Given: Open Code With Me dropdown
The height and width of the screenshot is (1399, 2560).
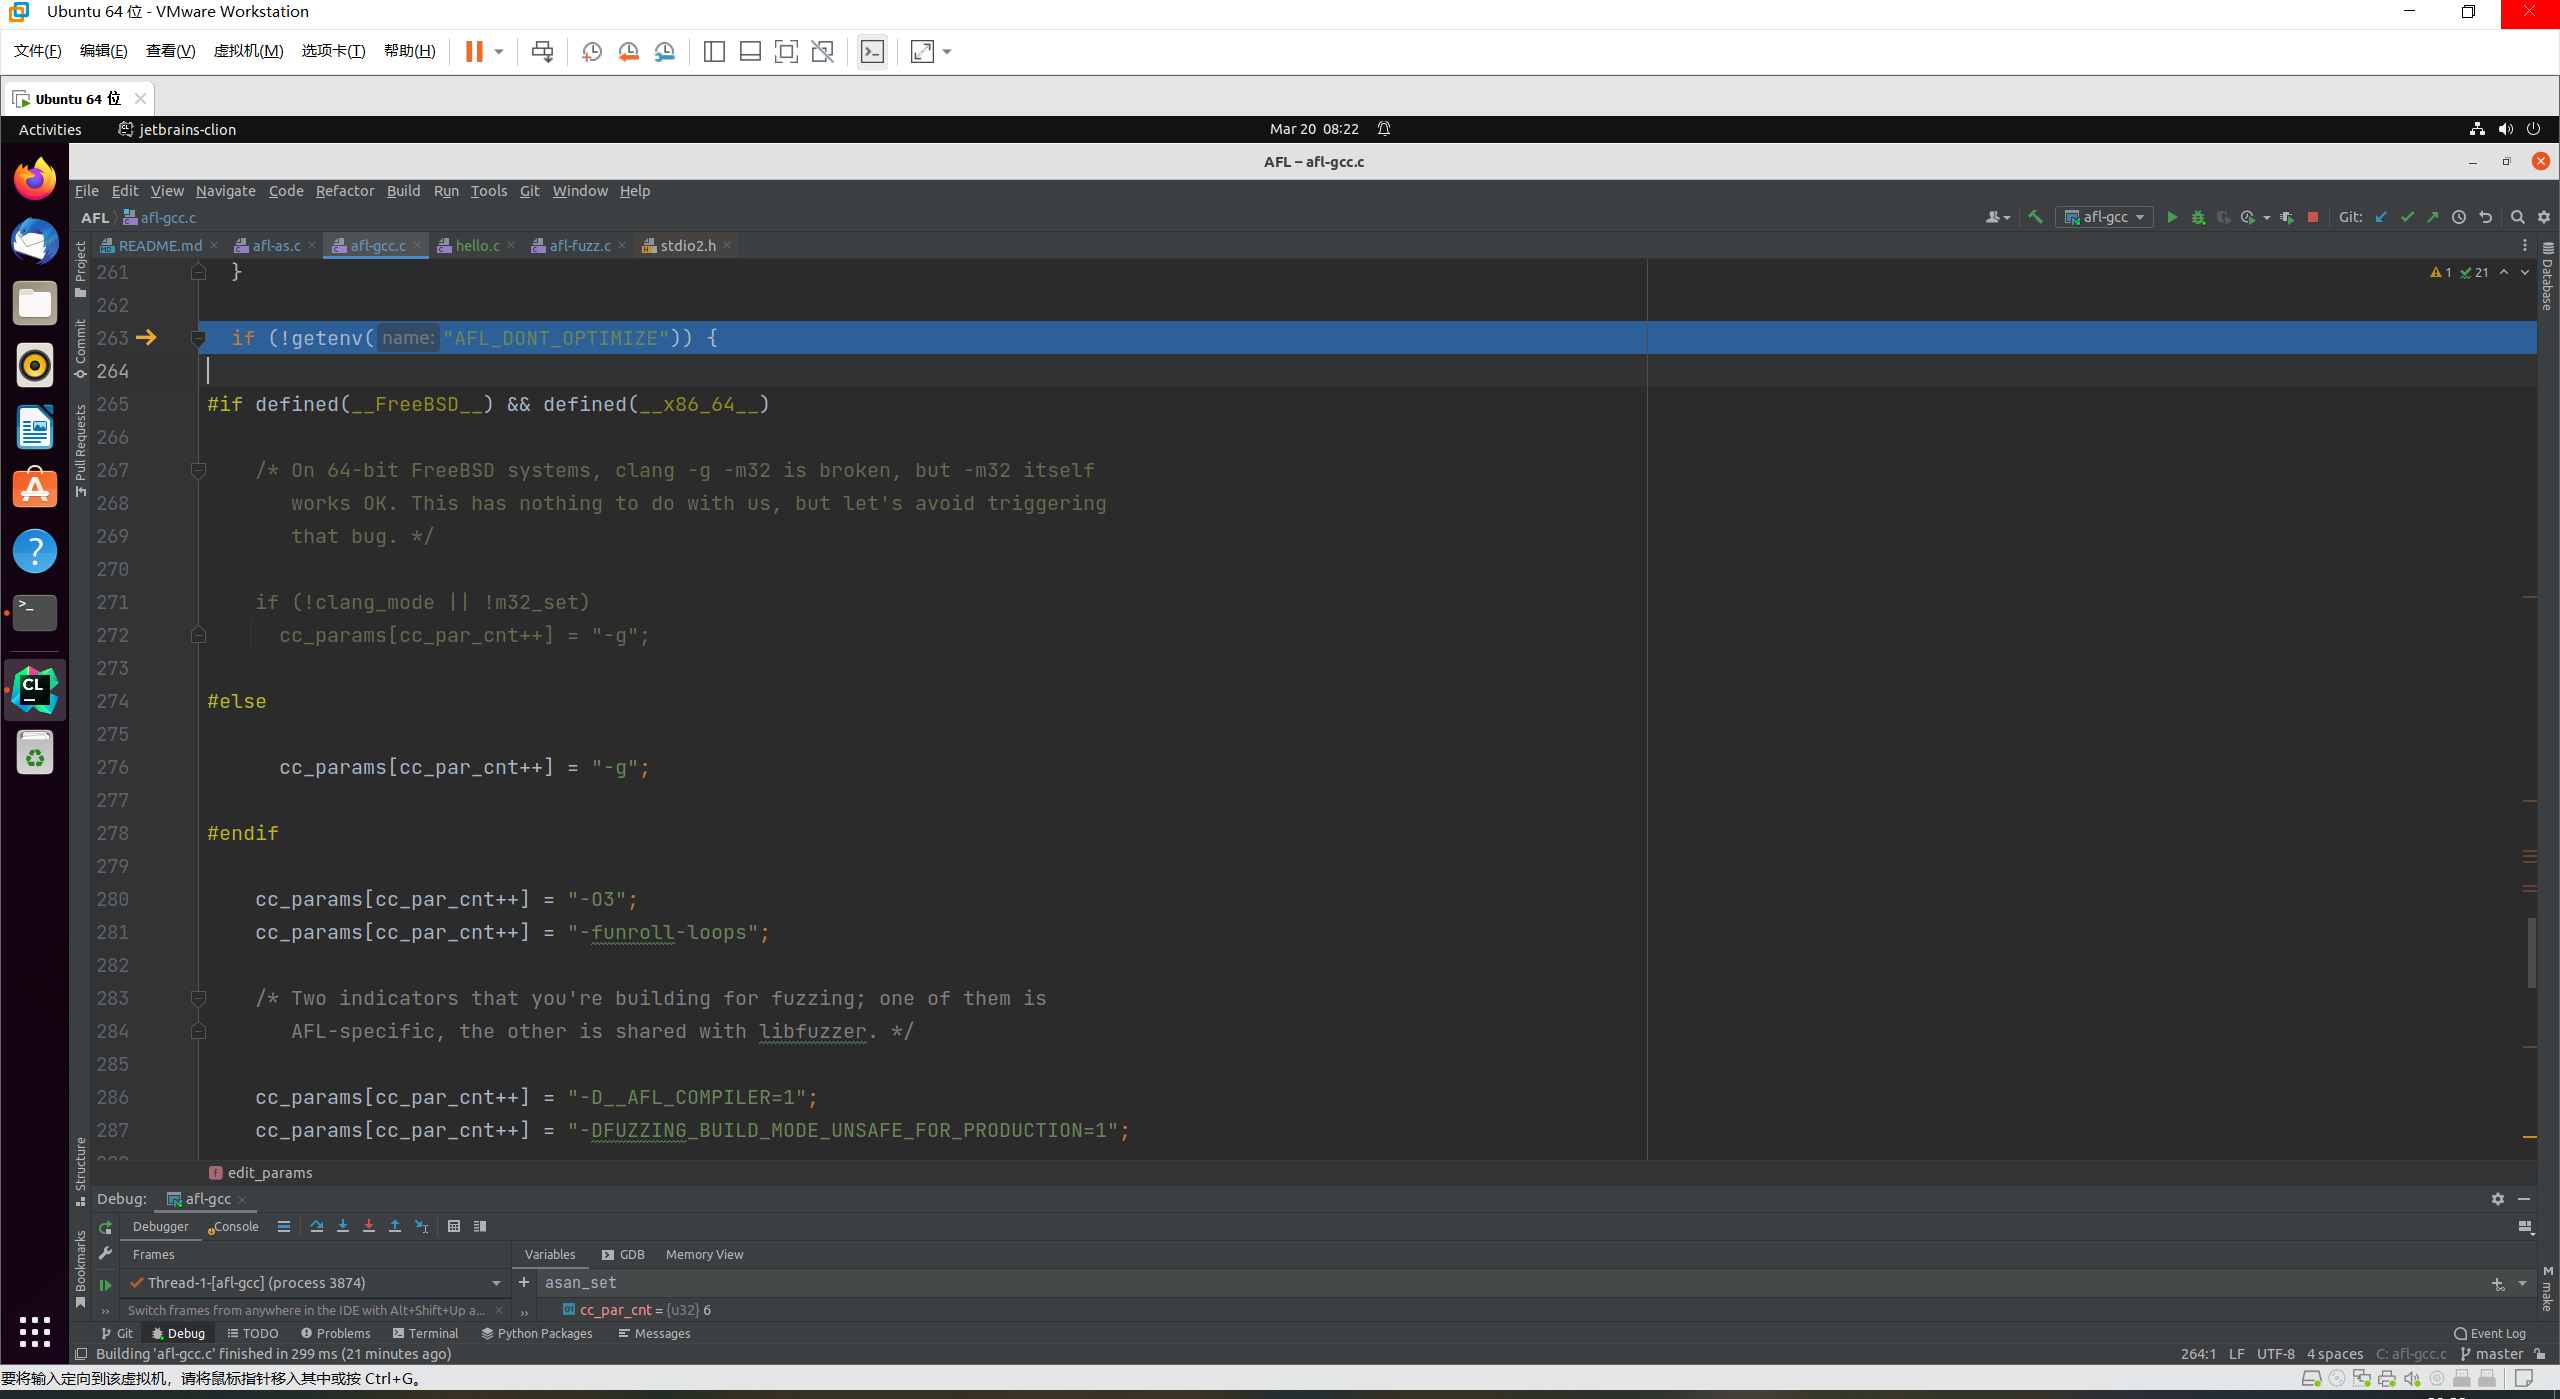Looking at the screenshot, I should click(1997, 217).
